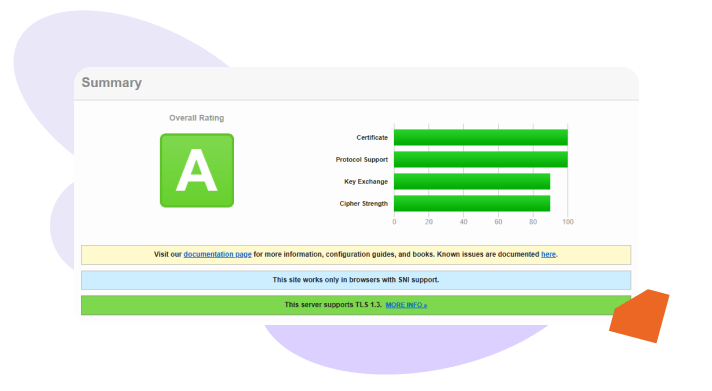Click 'This server supports TLS 1.3' text
The height and width of the screenshot is (391, 712).
coord(333,305)
